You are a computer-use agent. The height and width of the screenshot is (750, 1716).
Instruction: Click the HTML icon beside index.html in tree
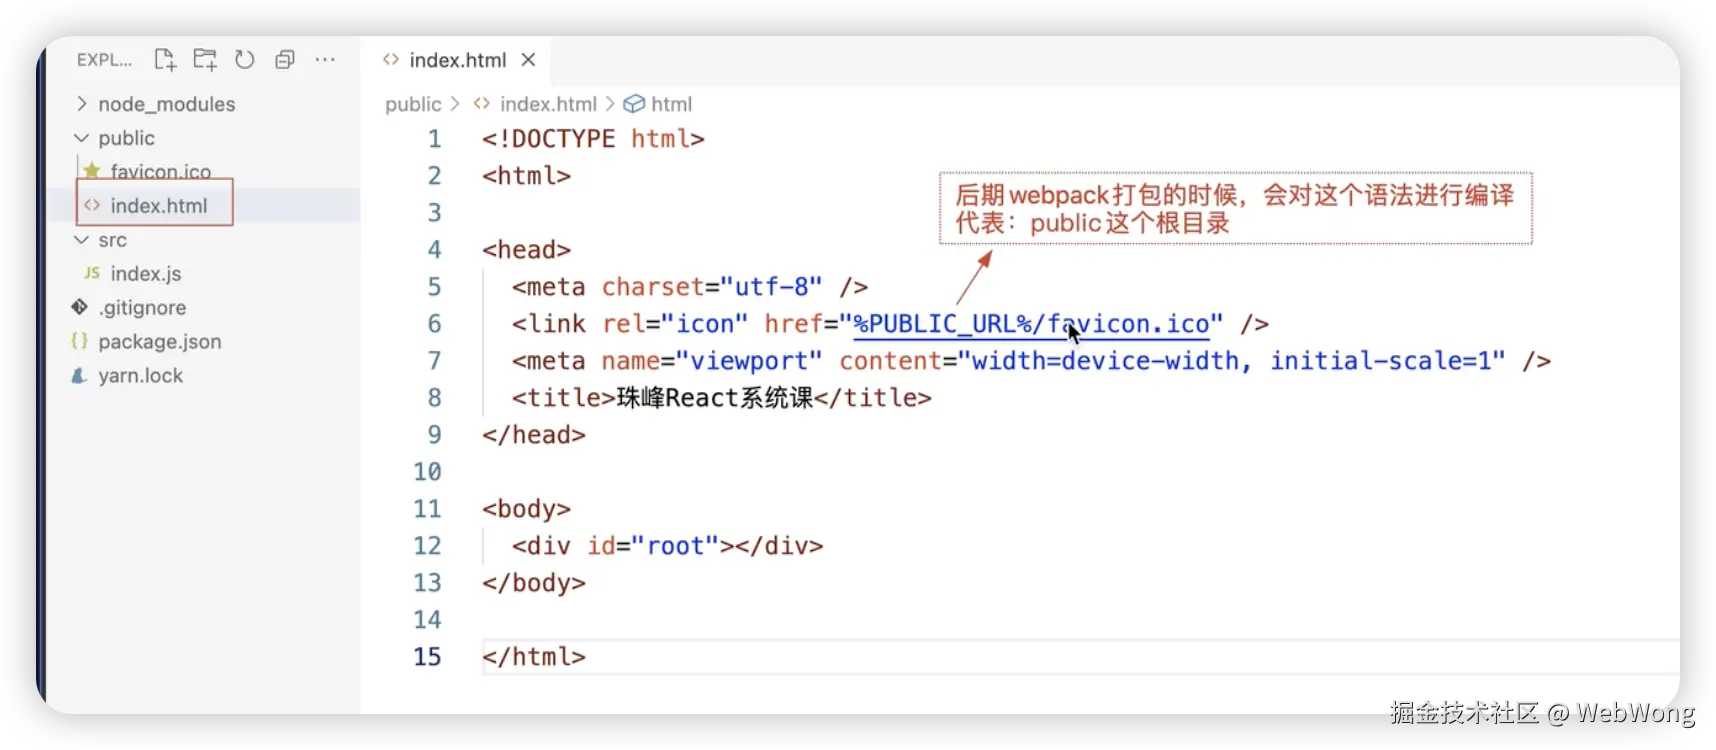coord(92,205)
